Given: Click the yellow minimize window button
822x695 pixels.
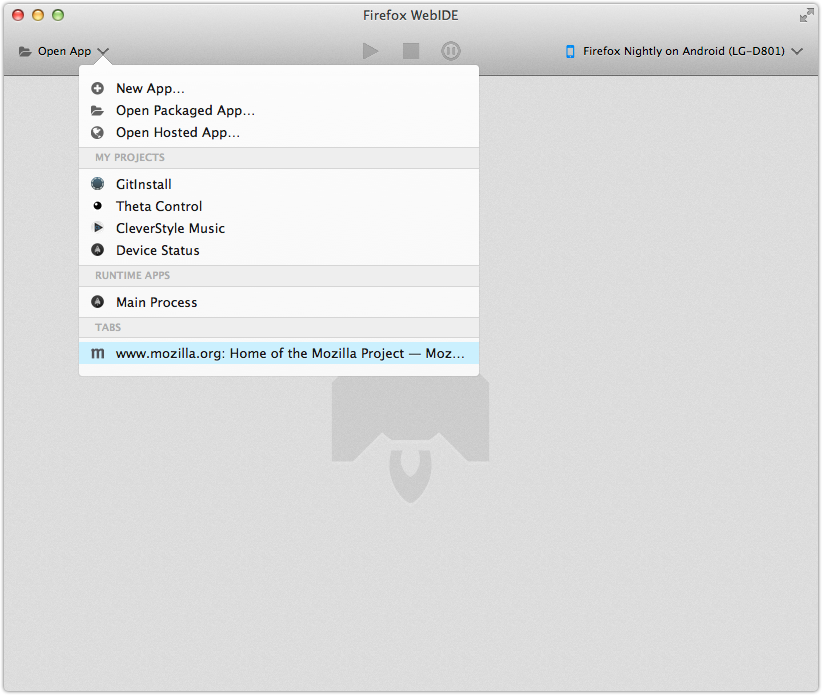Looking at the screenshot, I should [x=38, y=15].
